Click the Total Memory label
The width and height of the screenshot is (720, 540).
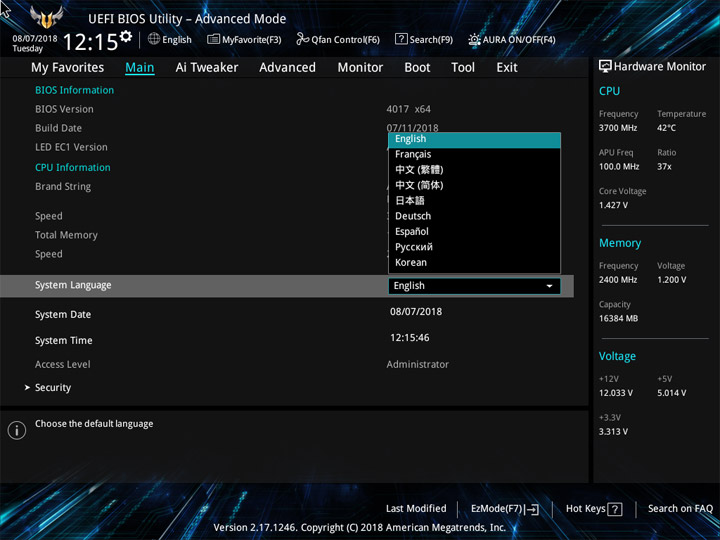point(66,235)
